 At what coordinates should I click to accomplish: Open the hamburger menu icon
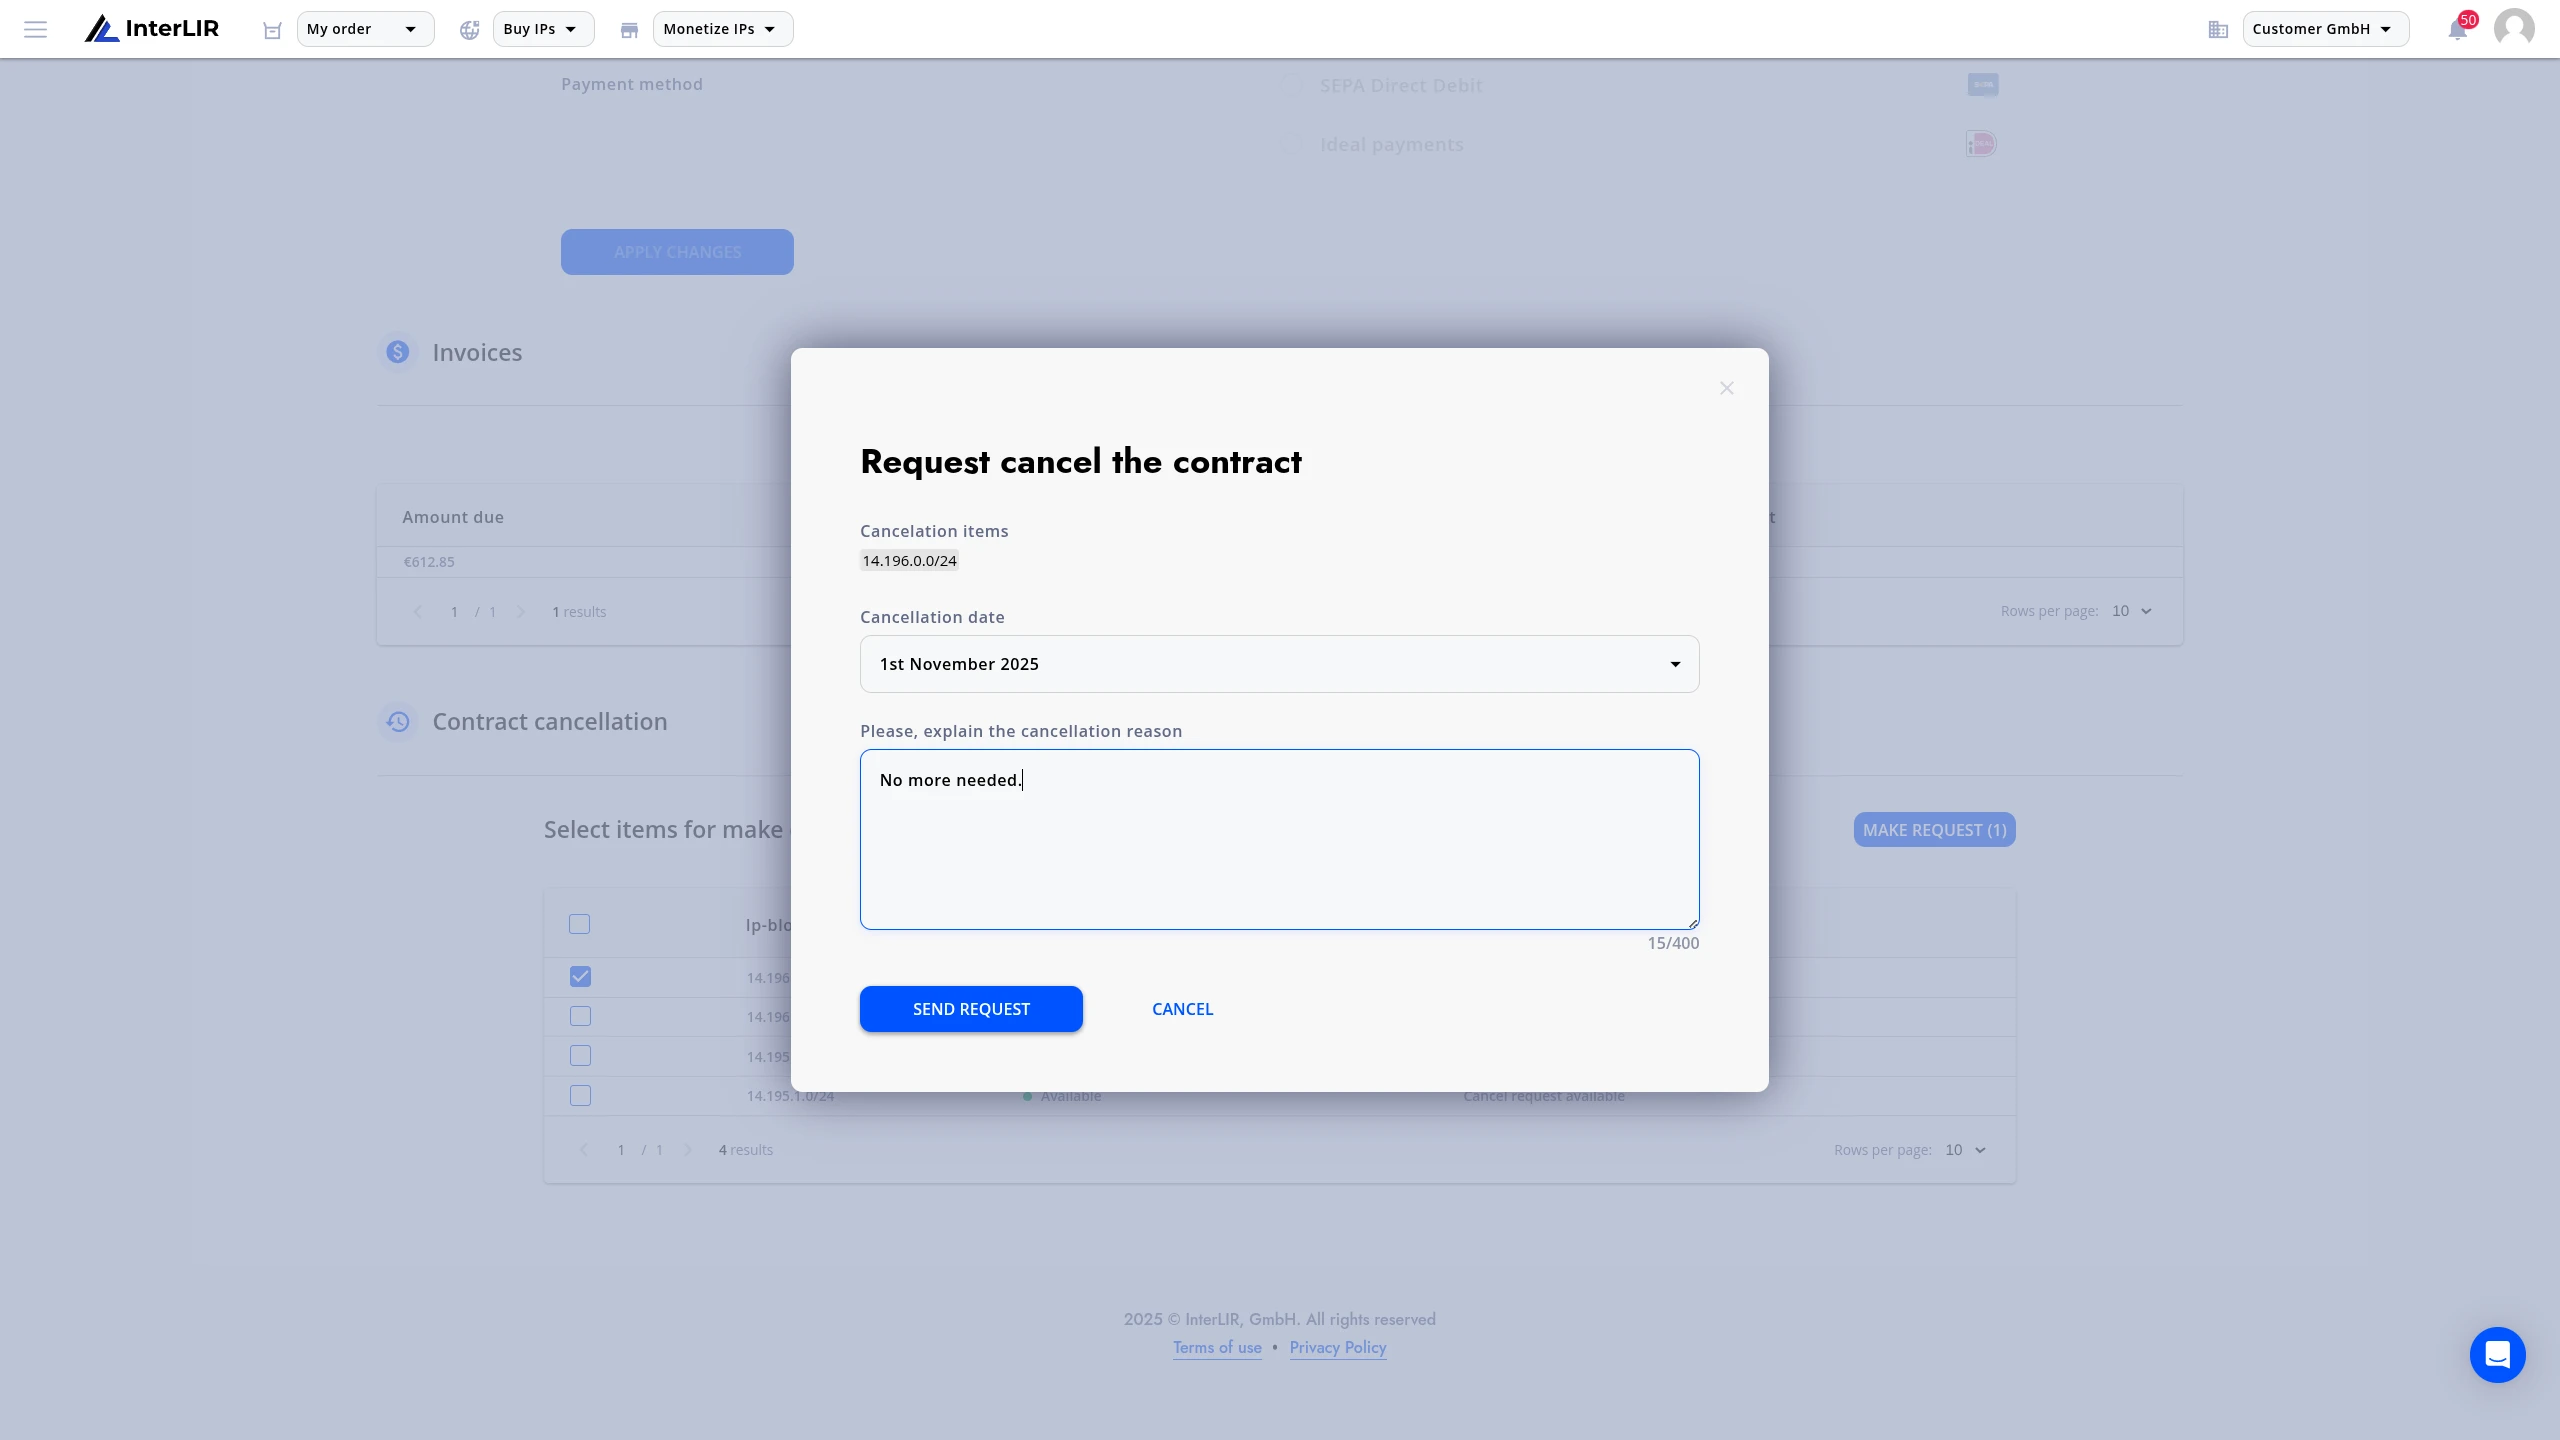coord(36,29)
